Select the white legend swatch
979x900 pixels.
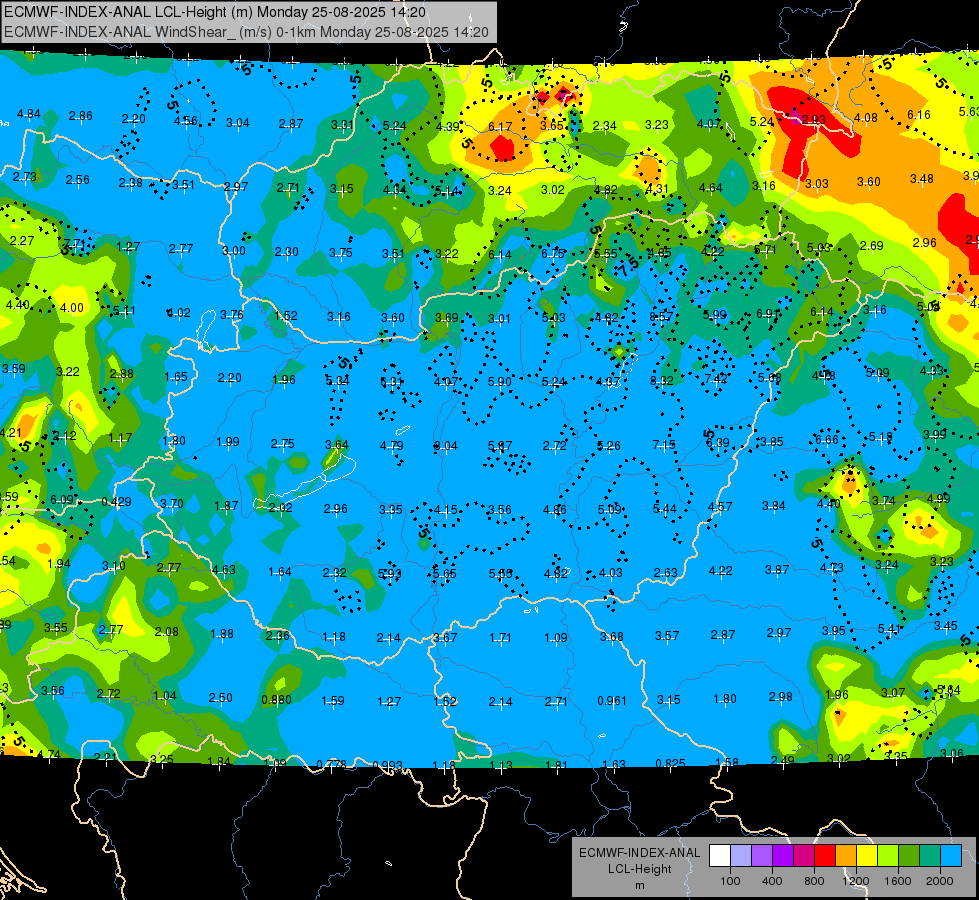point(720,856)
